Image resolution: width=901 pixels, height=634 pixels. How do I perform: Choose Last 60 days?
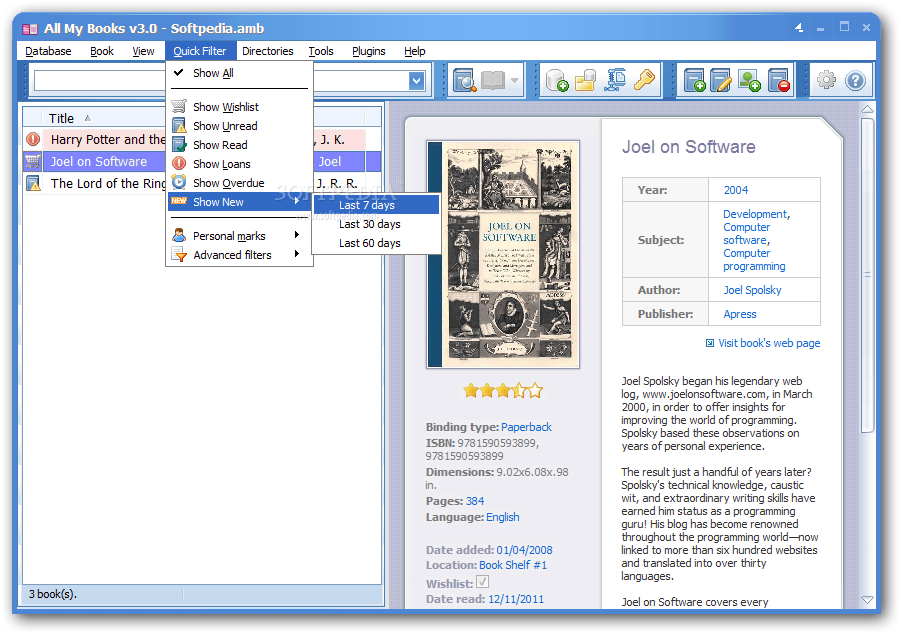[376, 243]
